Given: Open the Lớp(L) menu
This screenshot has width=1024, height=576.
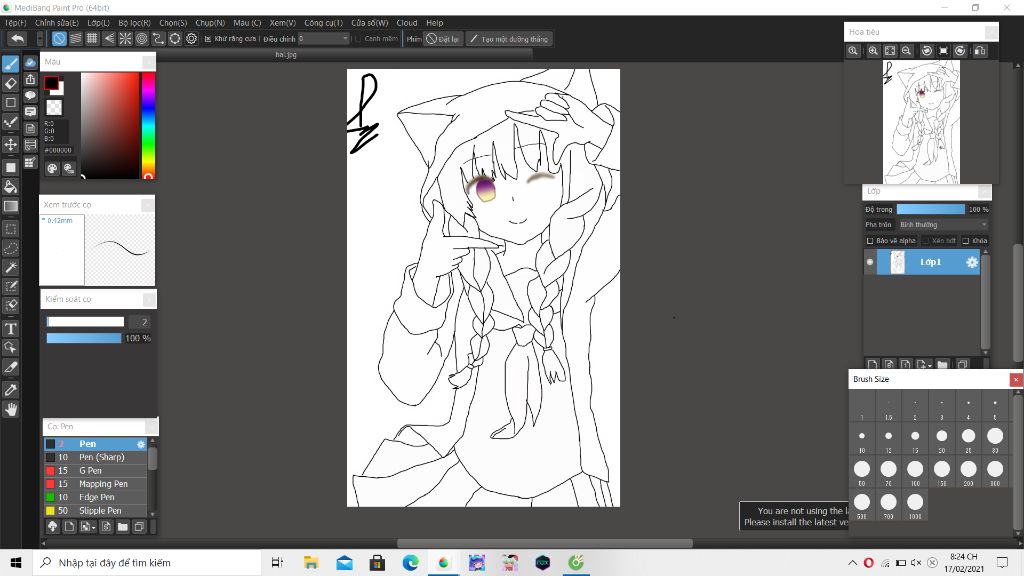Looking at the screenshot, I should pyautogui.click(x=98, y=22).
